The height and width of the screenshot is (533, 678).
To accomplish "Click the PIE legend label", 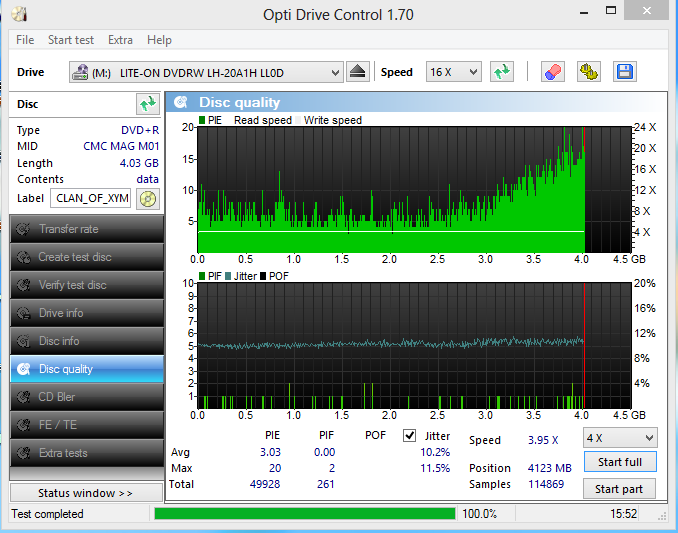I will click(215, 120).
